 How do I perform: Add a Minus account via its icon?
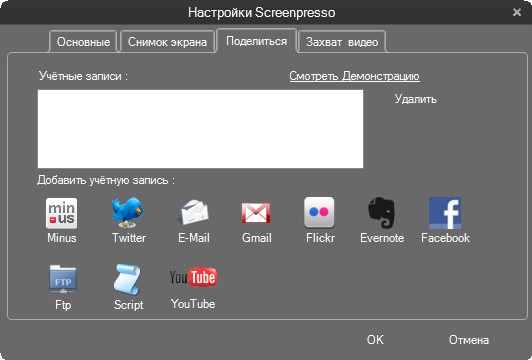(61, 213)
